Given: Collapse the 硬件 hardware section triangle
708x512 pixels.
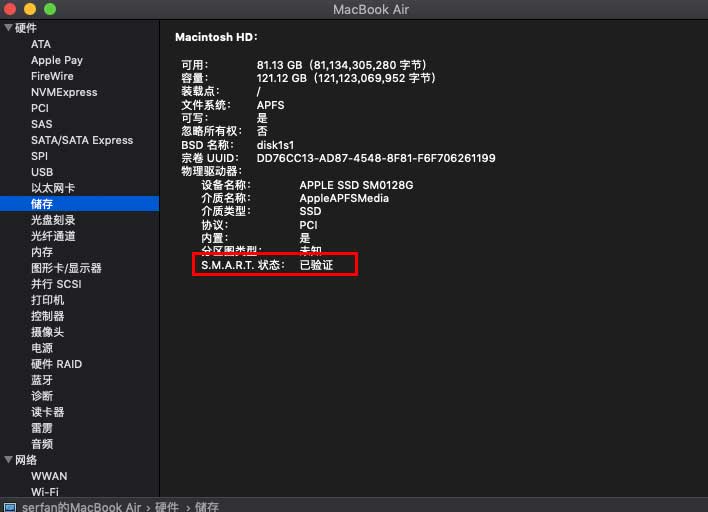Looking at the screenshot, I should tap(8, 28).
